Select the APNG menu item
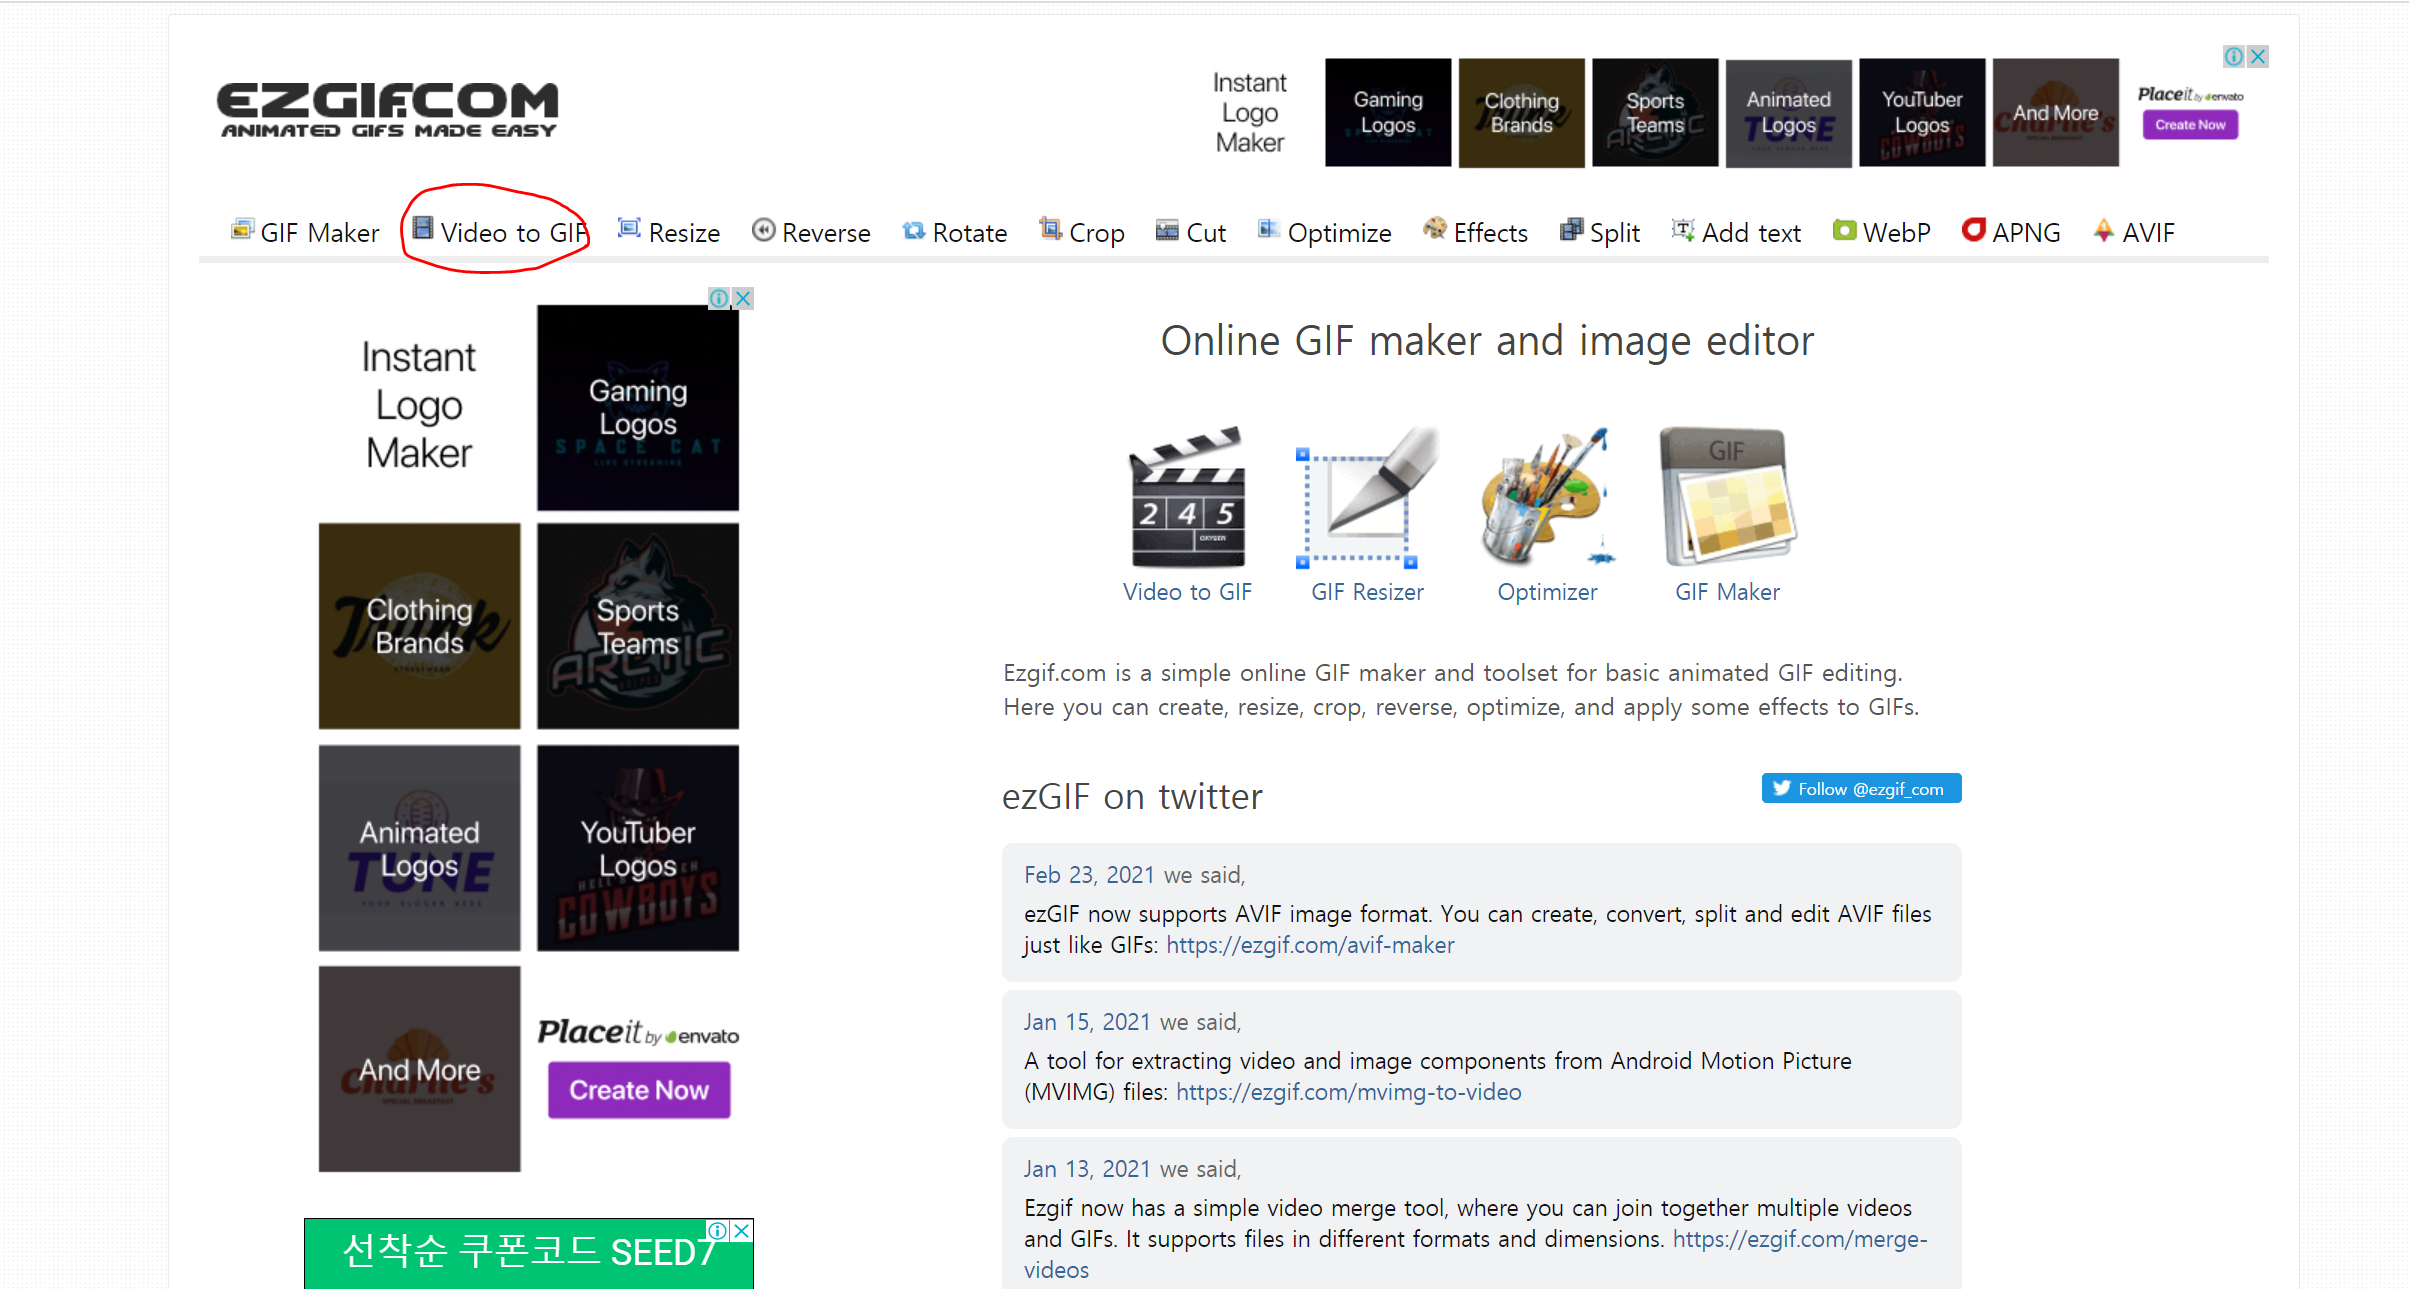This screenshot has height=1289, width=2409. click(2011, 233)
